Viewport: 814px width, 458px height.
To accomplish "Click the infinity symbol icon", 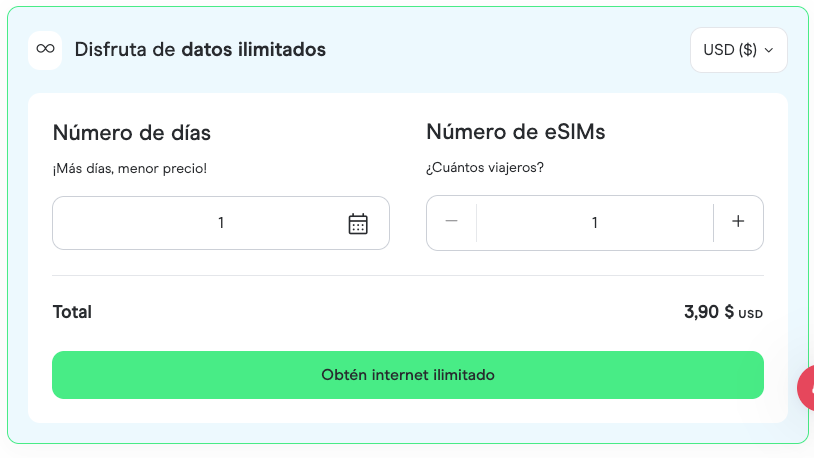I will [45, 49].
